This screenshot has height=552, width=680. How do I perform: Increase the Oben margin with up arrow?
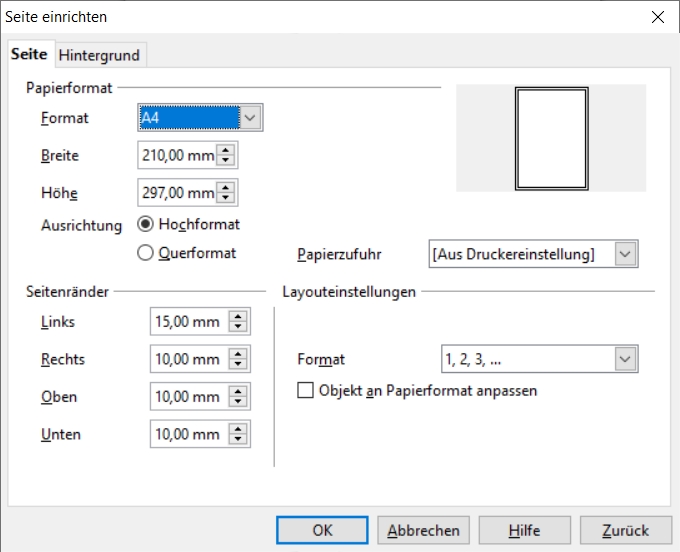tap(238, 392)
